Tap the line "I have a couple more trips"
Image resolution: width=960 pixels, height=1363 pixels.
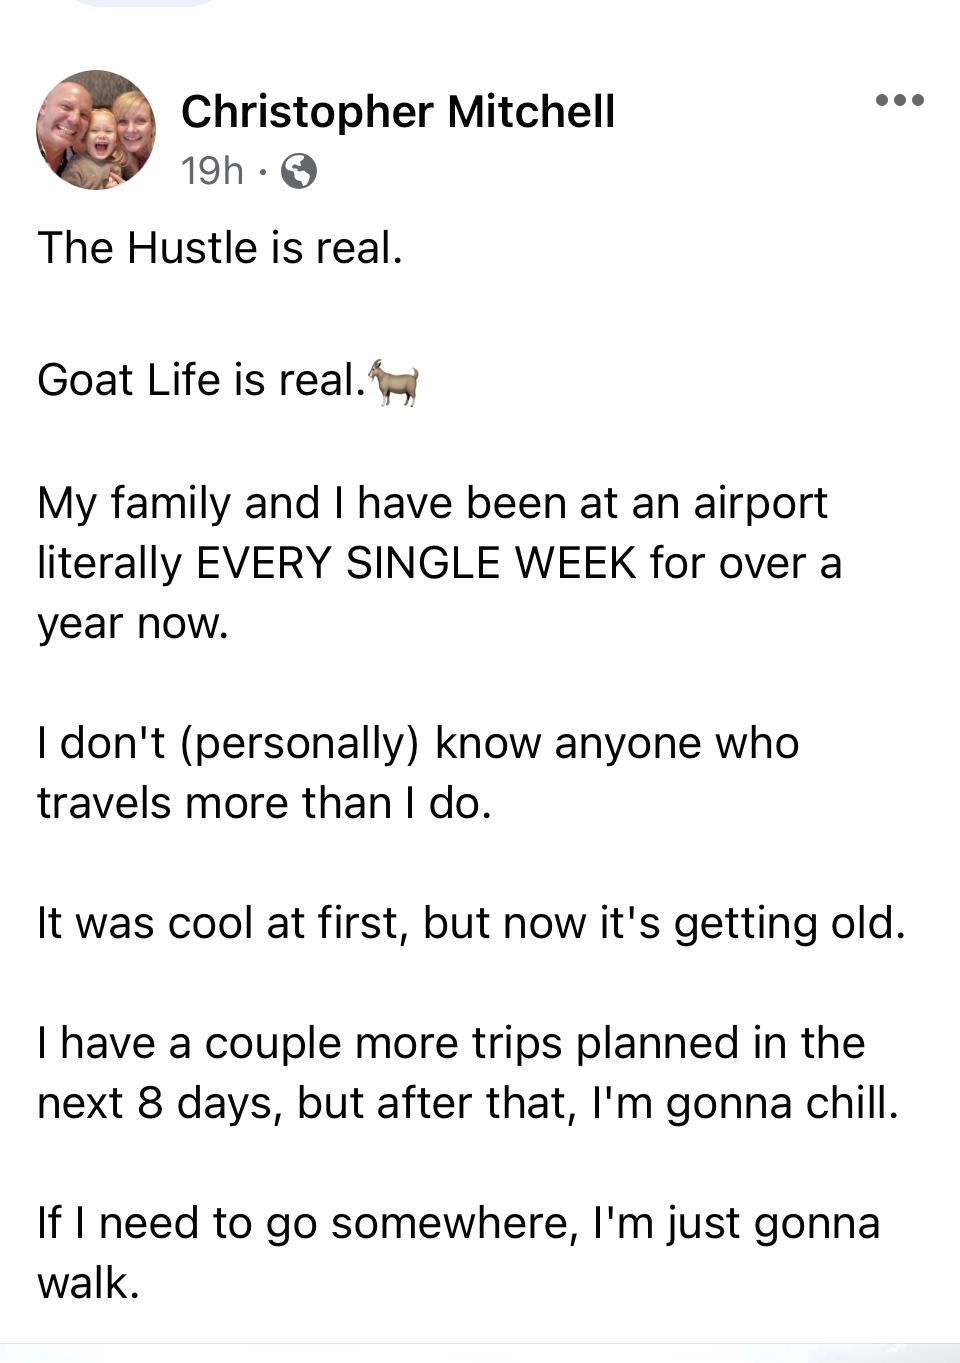coord(451,1044)
